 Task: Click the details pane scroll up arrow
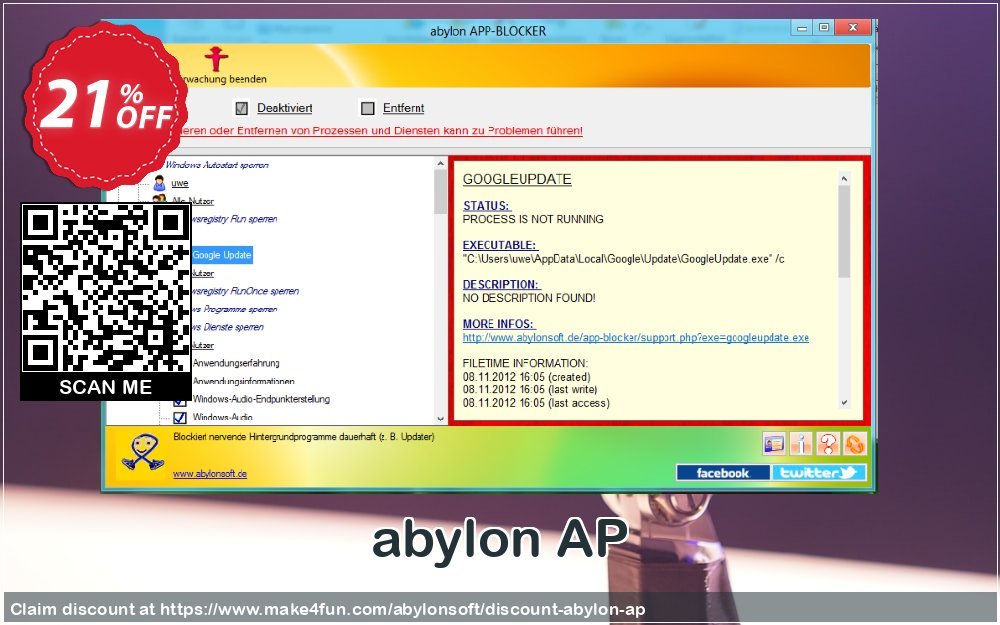click(844, 179)
